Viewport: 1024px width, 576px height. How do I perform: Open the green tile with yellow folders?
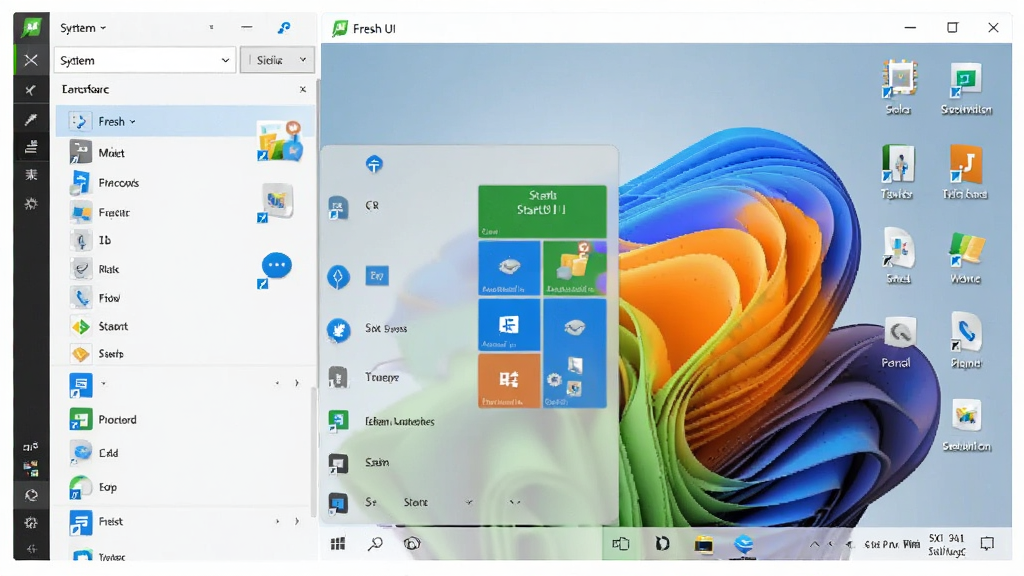tap(575, 268)
